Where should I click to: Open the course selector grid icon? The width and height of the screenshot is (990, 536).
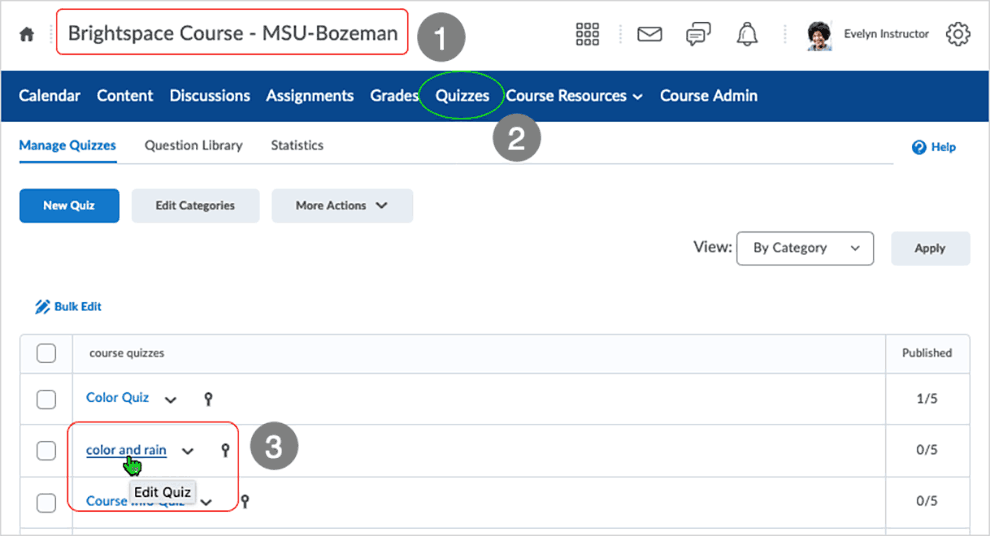(x=587, y=34)
